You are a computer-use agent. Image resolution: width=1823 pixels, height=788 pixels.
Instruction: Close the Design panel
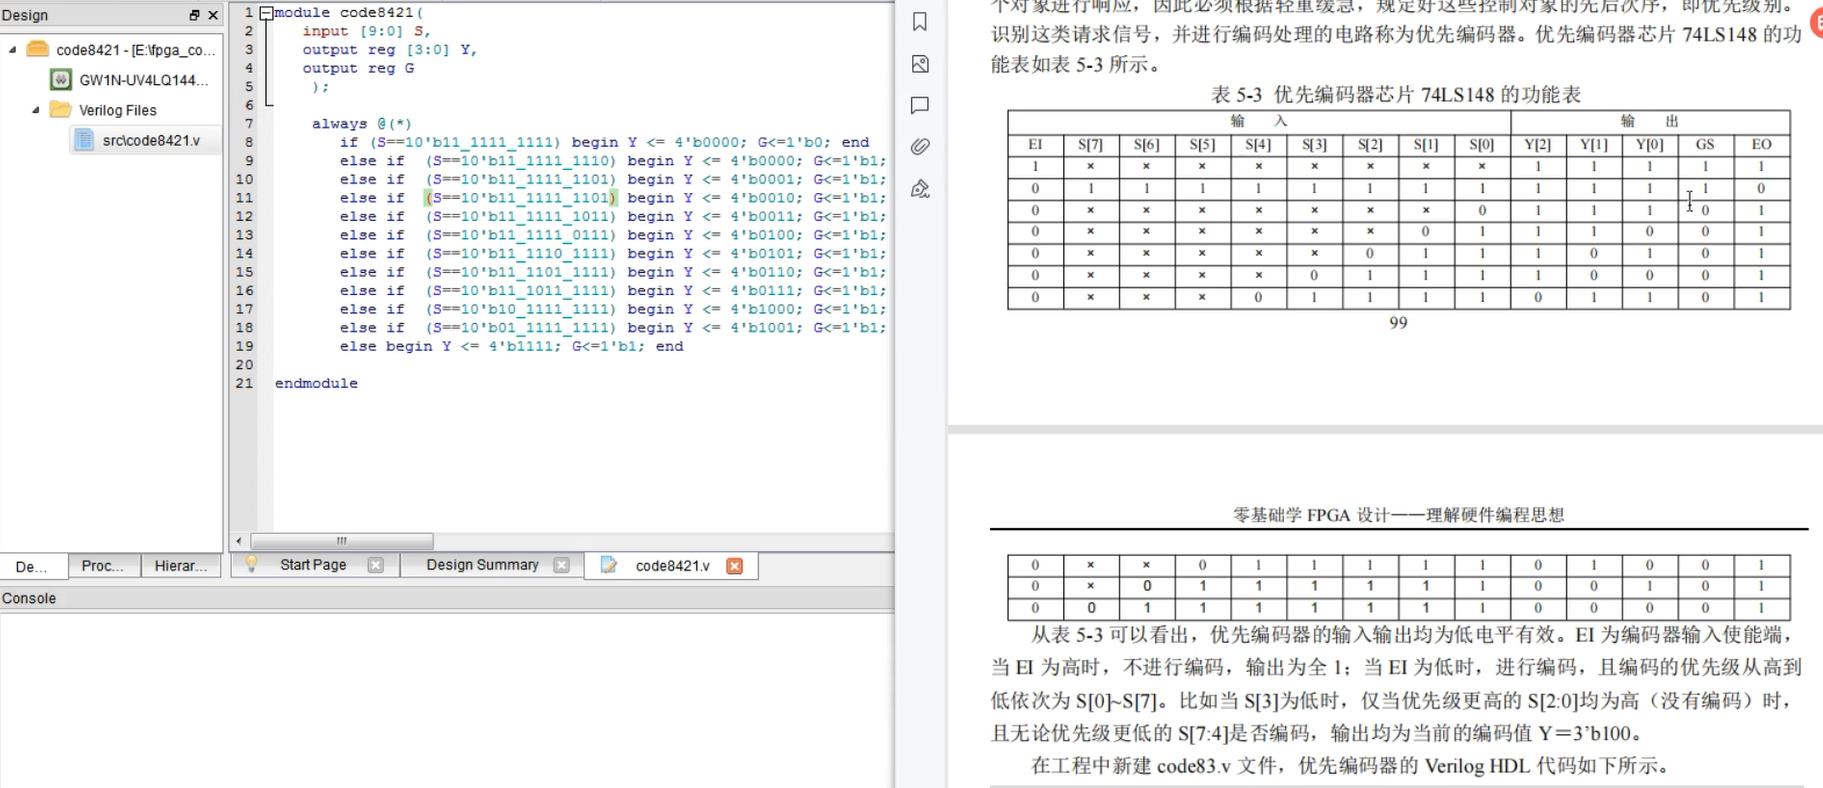click(x=213, y=15)
